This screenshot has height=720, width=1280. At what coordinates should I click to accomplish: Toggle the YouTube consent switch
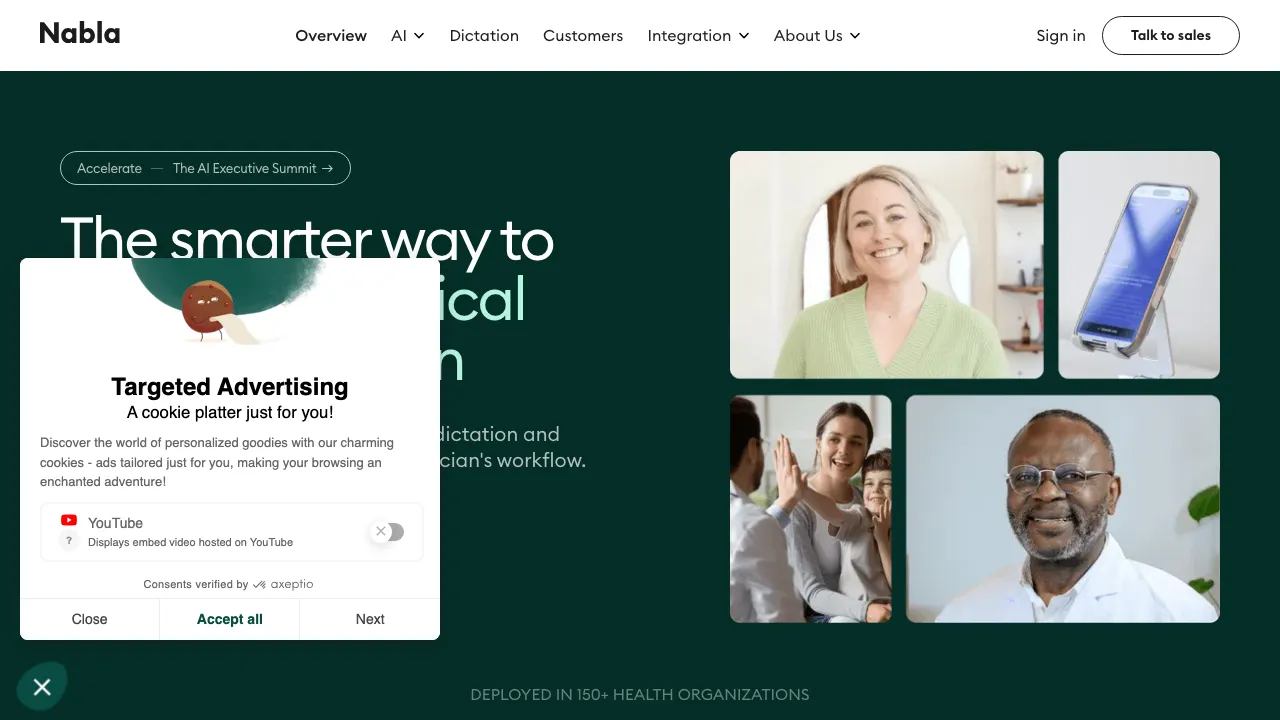coord(388,532)
